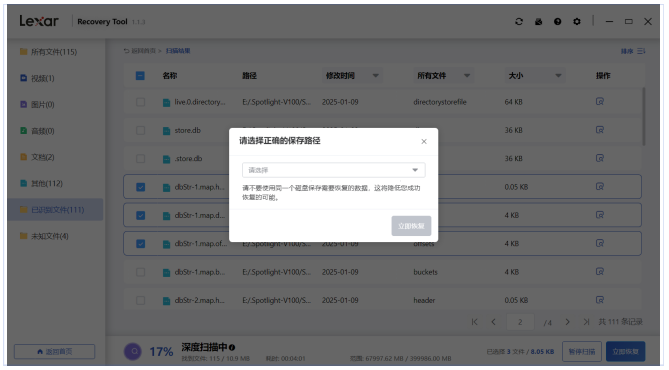Click the 暂停扫描 pause scan button

[582, 352]
